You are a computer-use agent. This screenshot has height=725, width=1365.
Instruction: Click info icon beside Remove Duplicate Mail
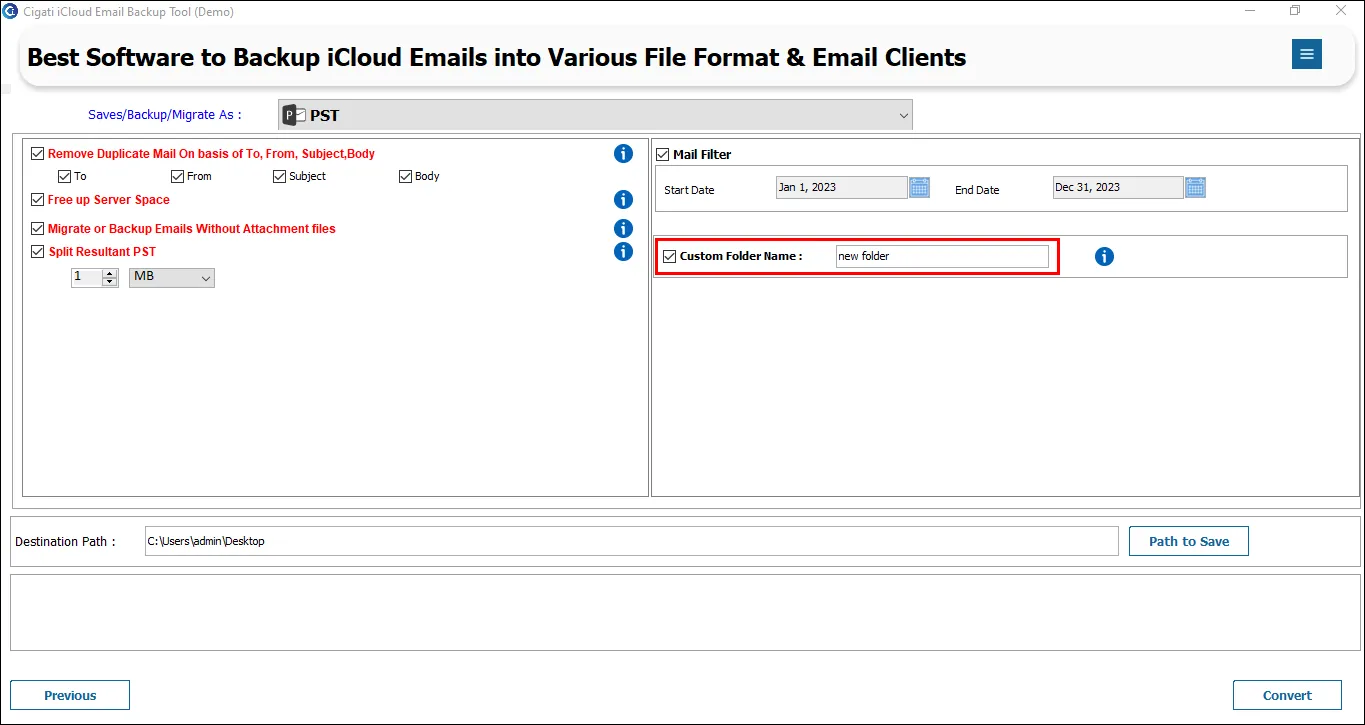(x=623, y=154)
